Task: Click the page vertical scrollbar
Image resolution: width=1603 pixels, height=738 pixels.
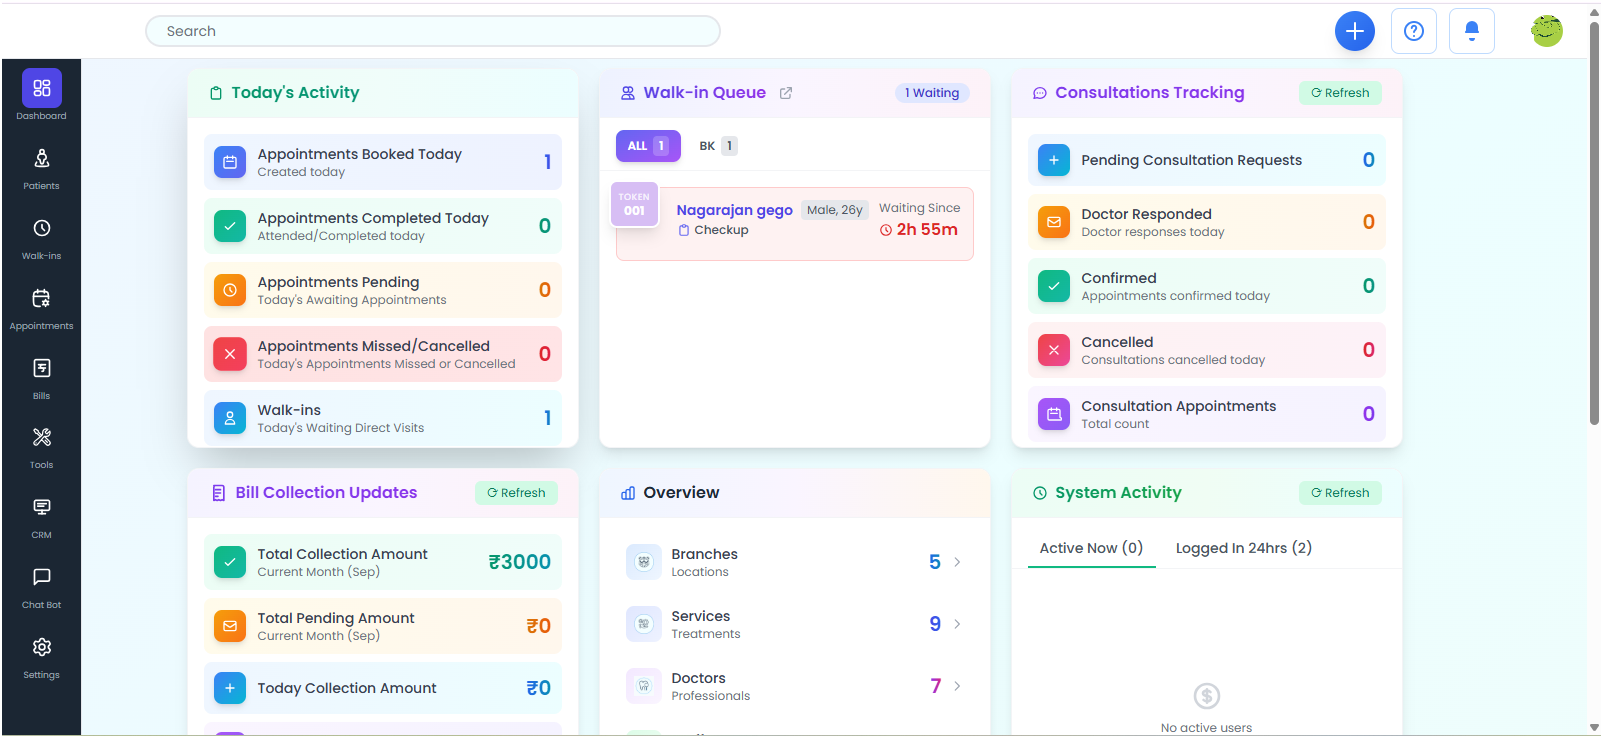Action: coord(1594,223)
